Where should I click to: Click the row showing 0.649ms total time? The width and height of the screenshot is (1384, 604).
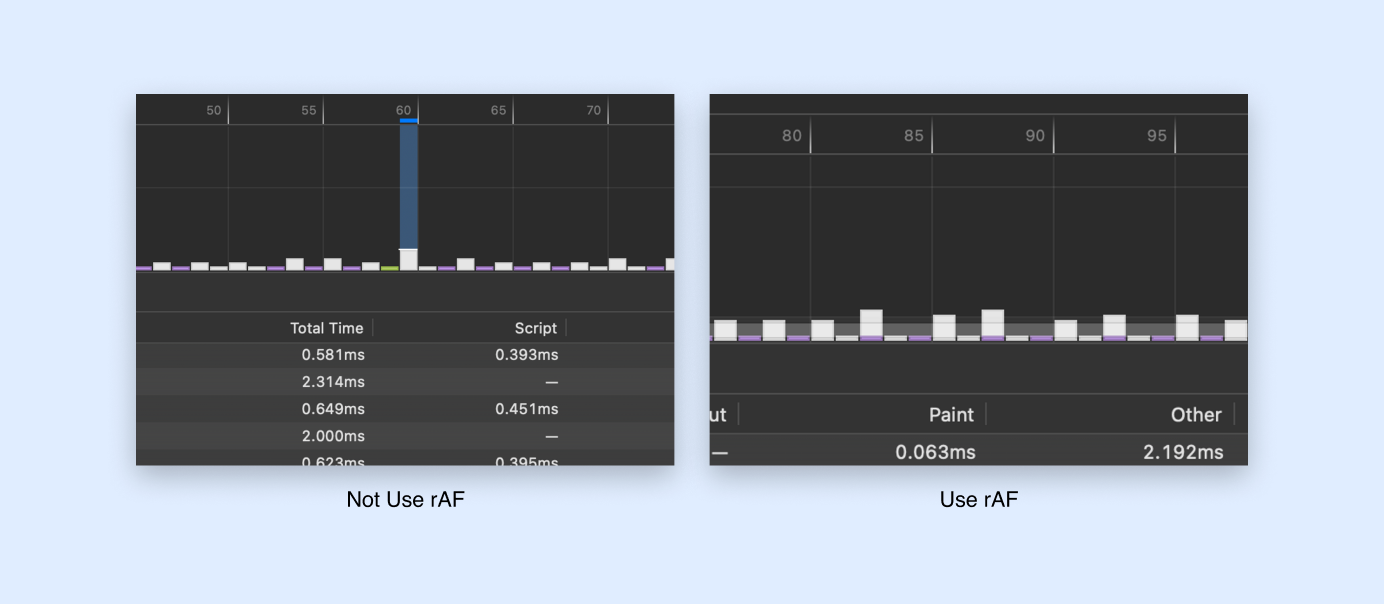(333, 409)
